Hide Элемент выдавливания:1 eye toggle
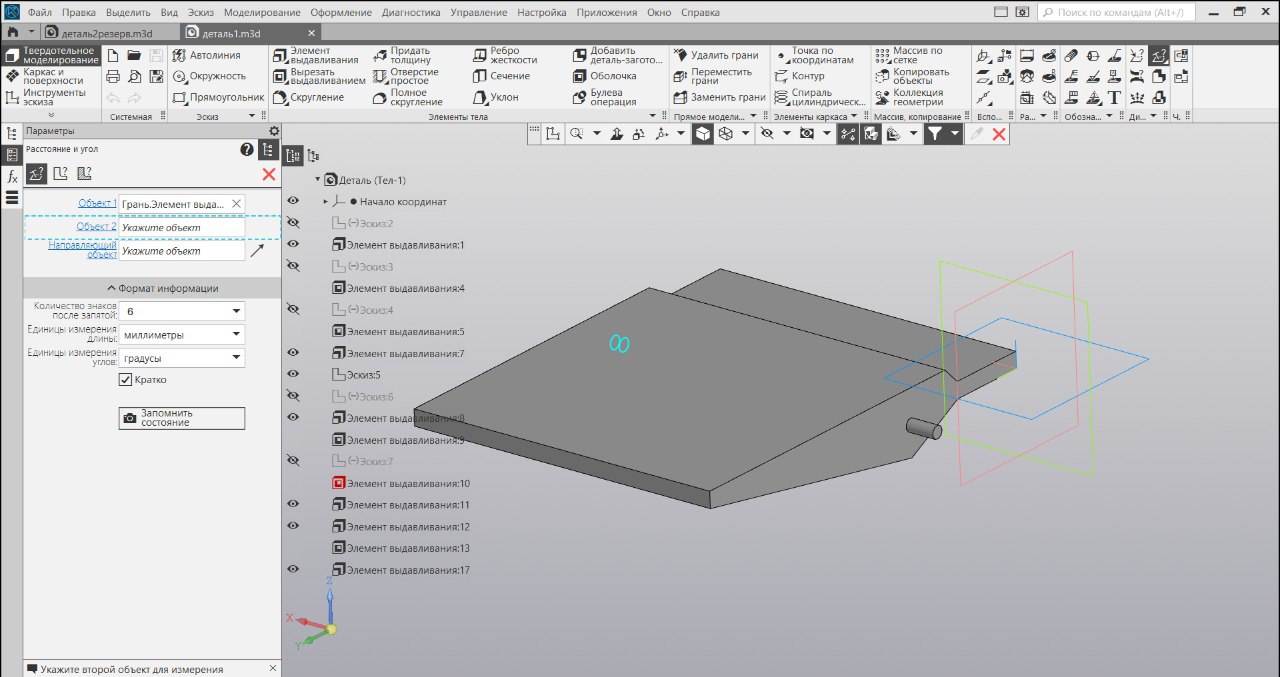The width and height of the screenshot is (1280, 677). click(x=293, y=244)
